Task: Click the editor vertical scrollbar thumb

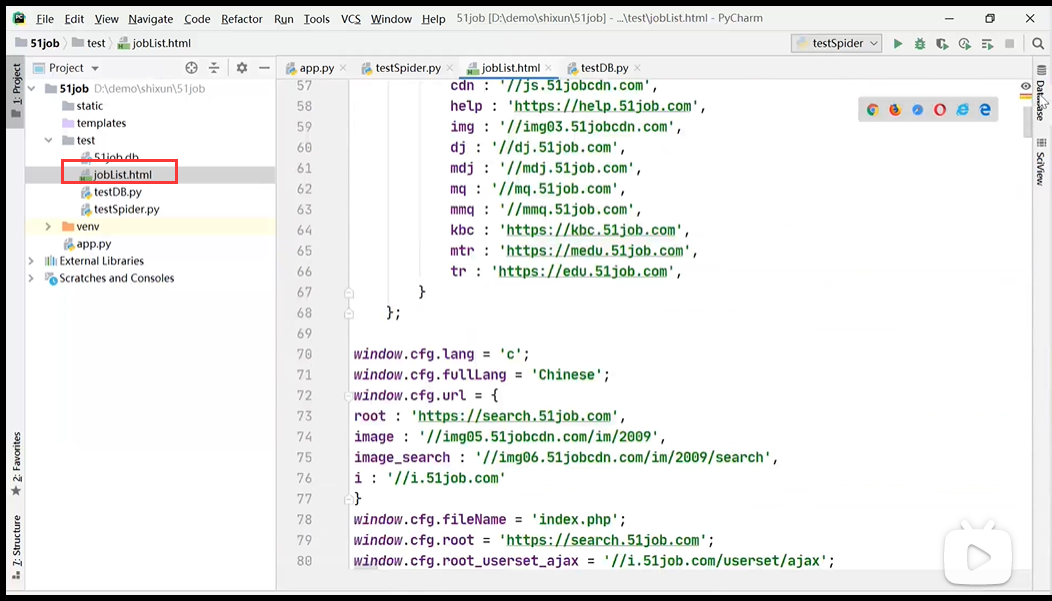Action: pyautogui.click(x=1027, y=121)
